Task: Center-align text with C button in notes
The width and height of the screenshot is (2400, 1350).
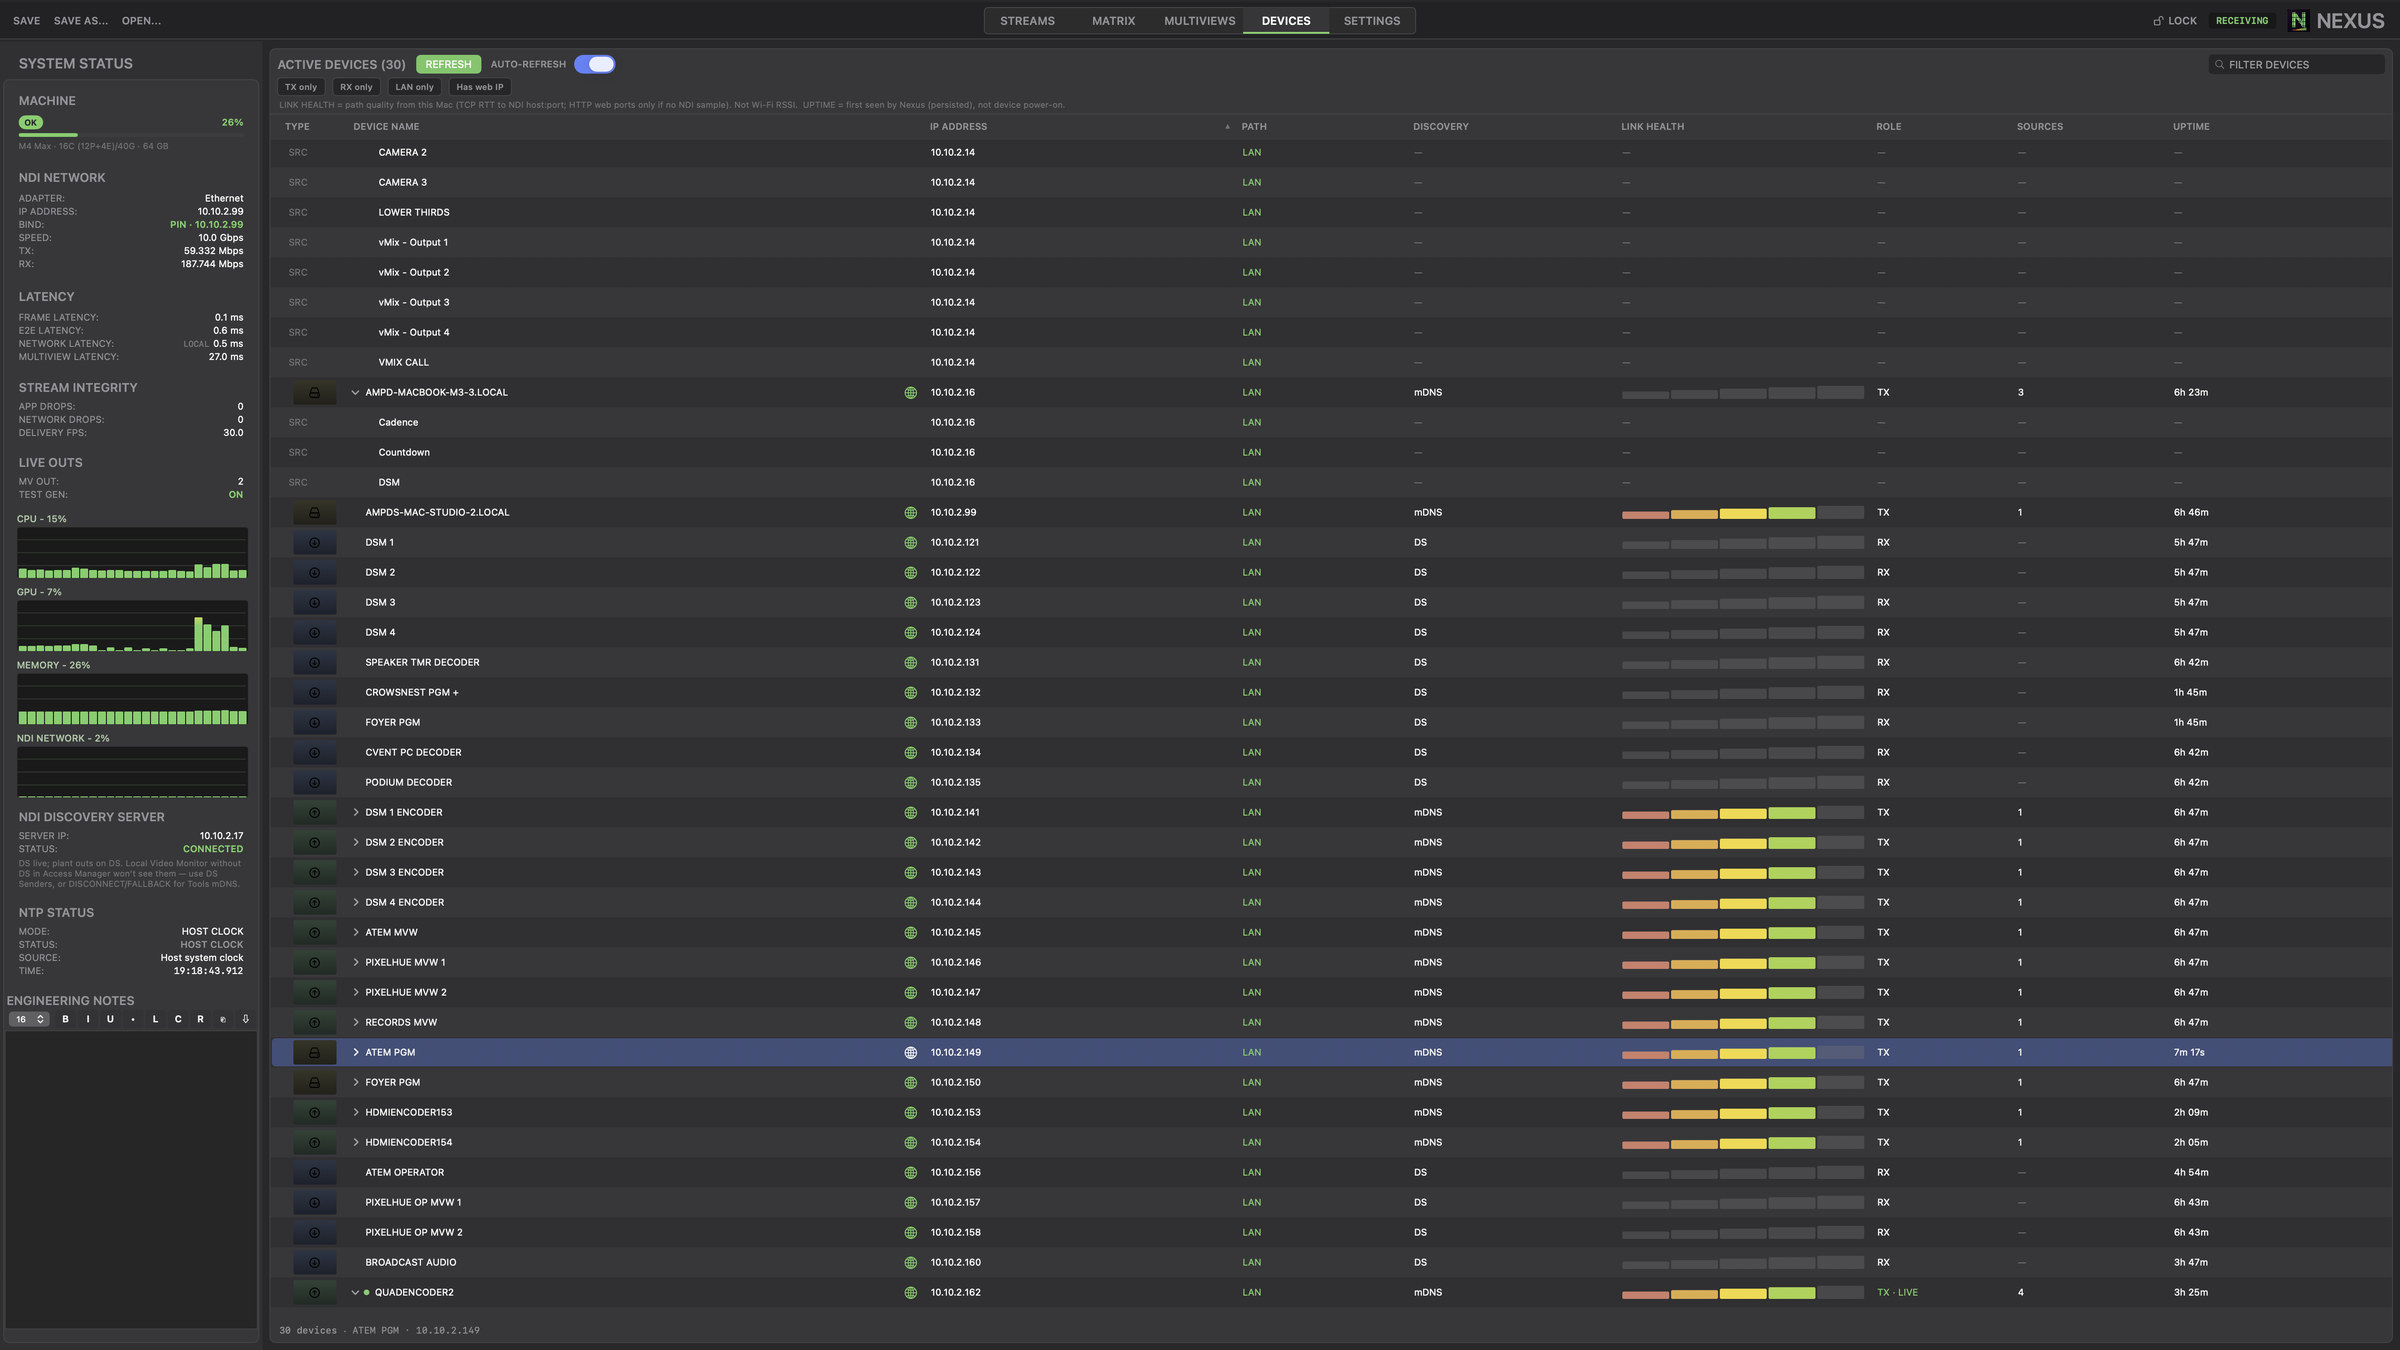Action: pos(178,1019)
